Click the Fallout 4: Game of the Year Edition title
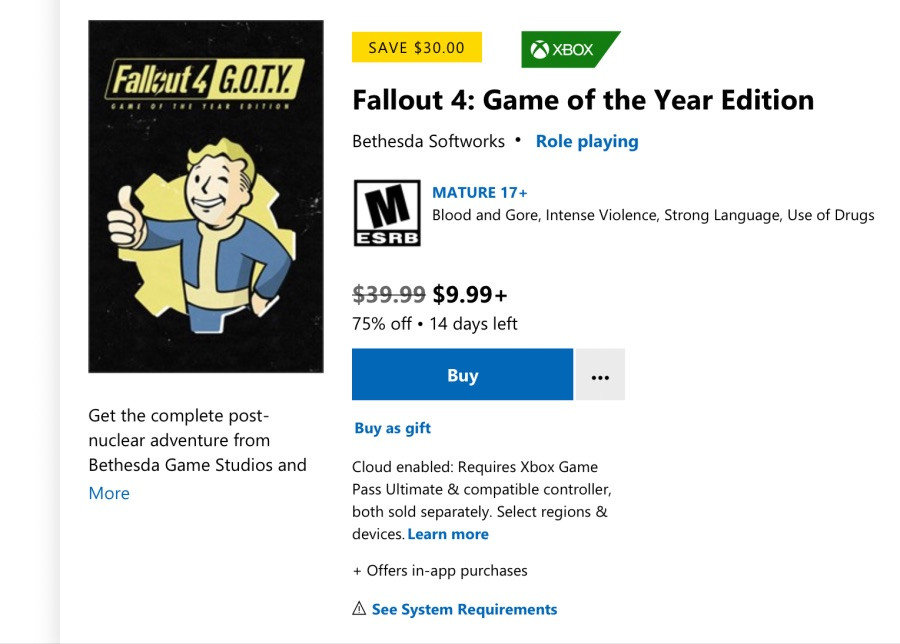 point(583,100)
